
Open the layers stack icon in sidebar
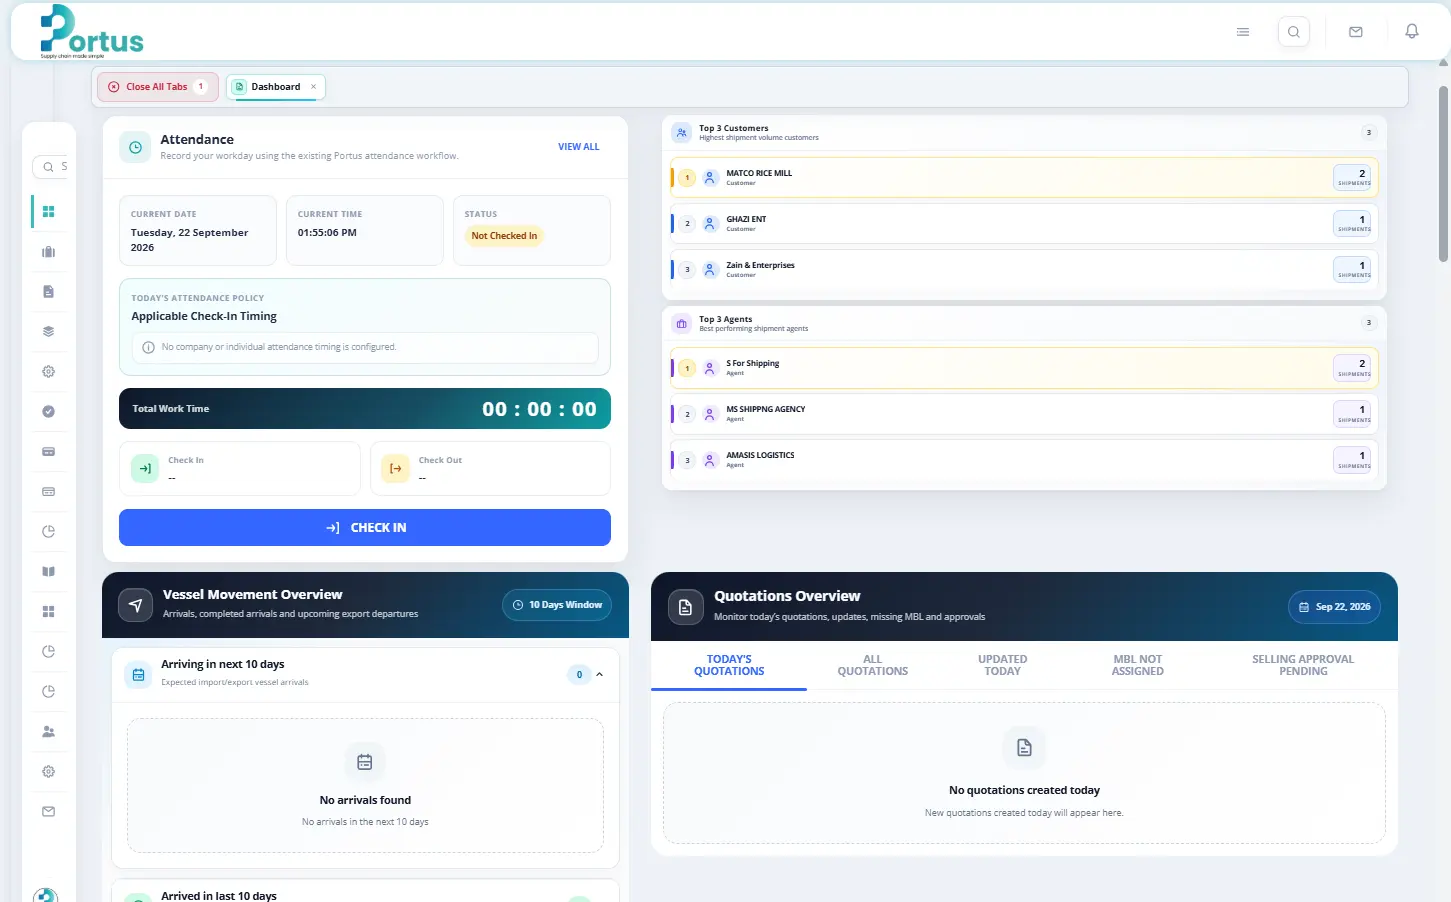pos(48,332)
